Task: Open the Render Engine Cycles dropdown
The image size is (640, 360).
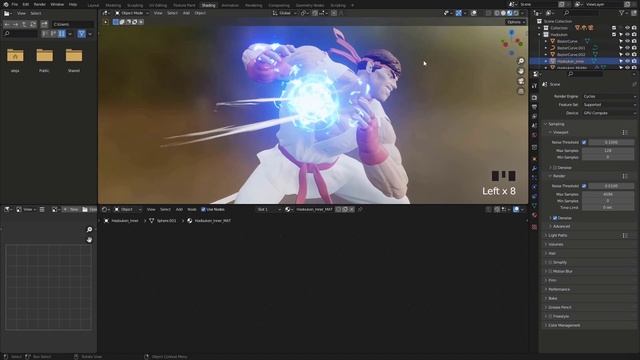Action: (x=609, y=96)
